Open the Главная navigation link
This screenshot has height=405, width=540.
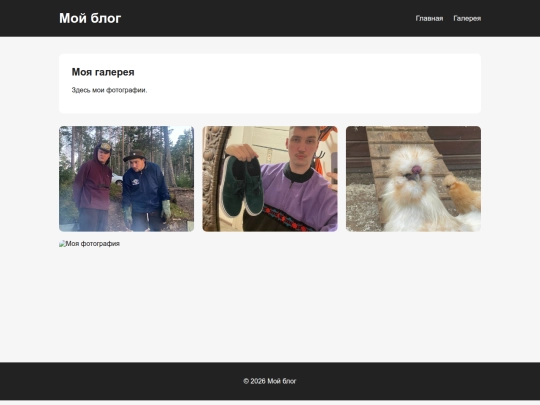(x=429, y=18)
